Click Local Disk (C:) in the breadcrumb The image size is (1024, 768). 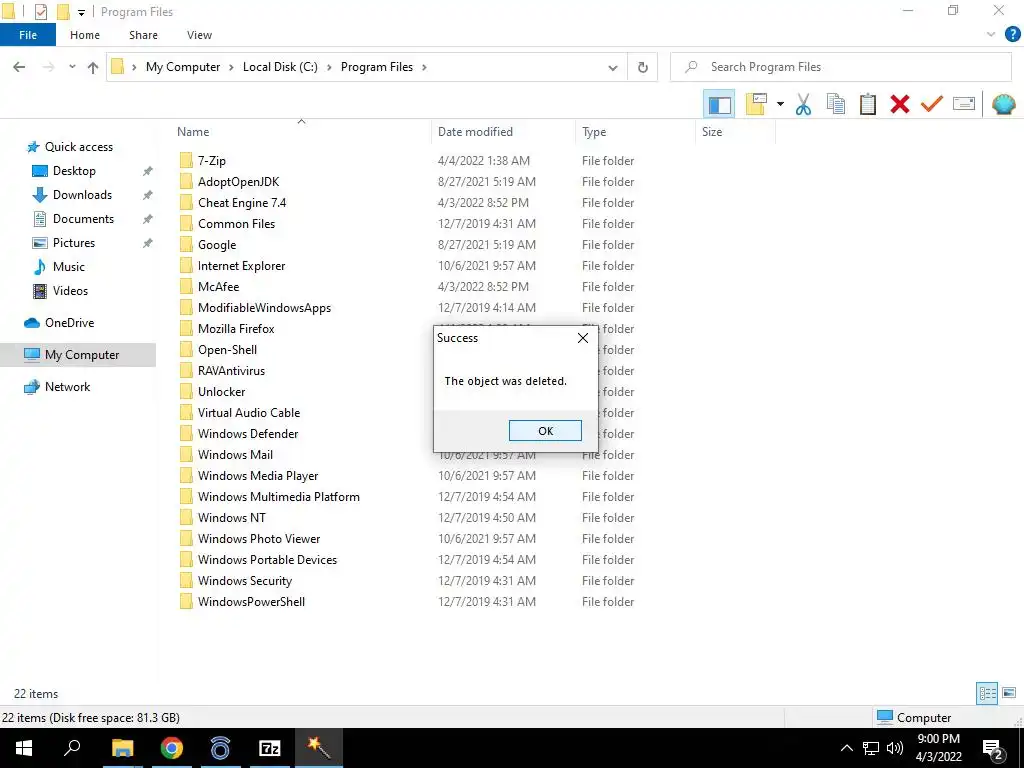[x=280, y=67]
